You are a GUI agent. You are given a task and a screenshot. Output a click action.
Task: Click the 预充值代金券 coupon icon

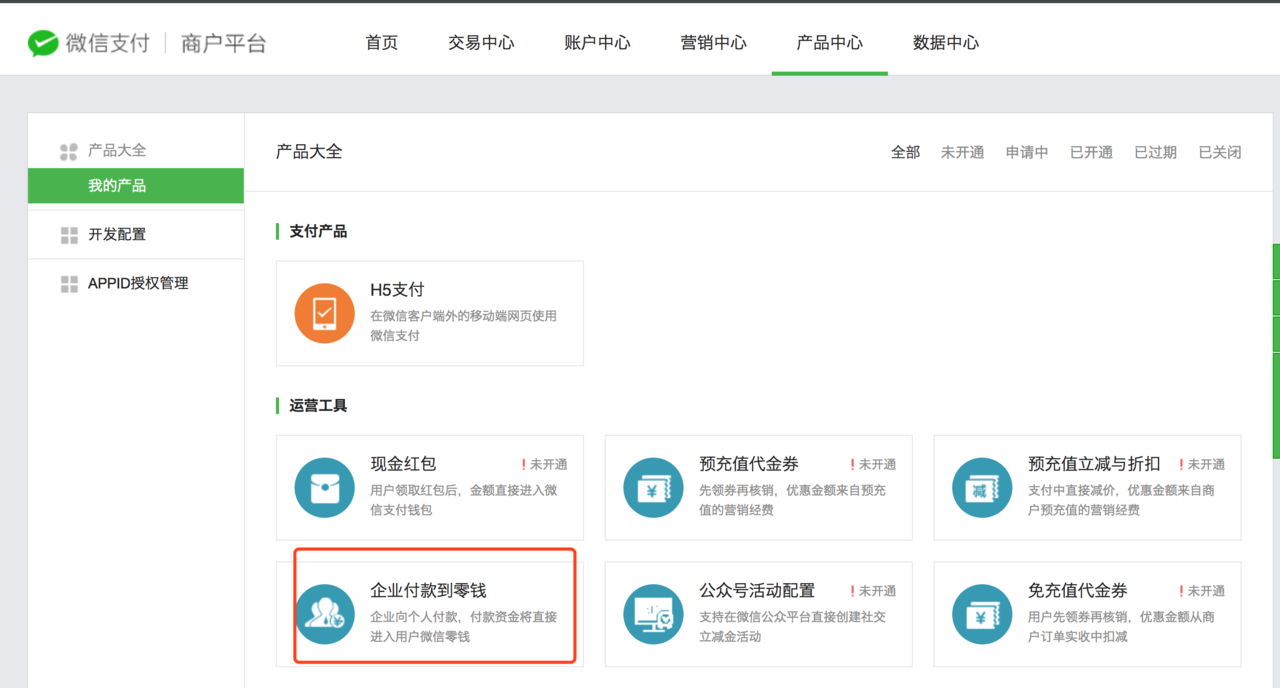point(653,488)
